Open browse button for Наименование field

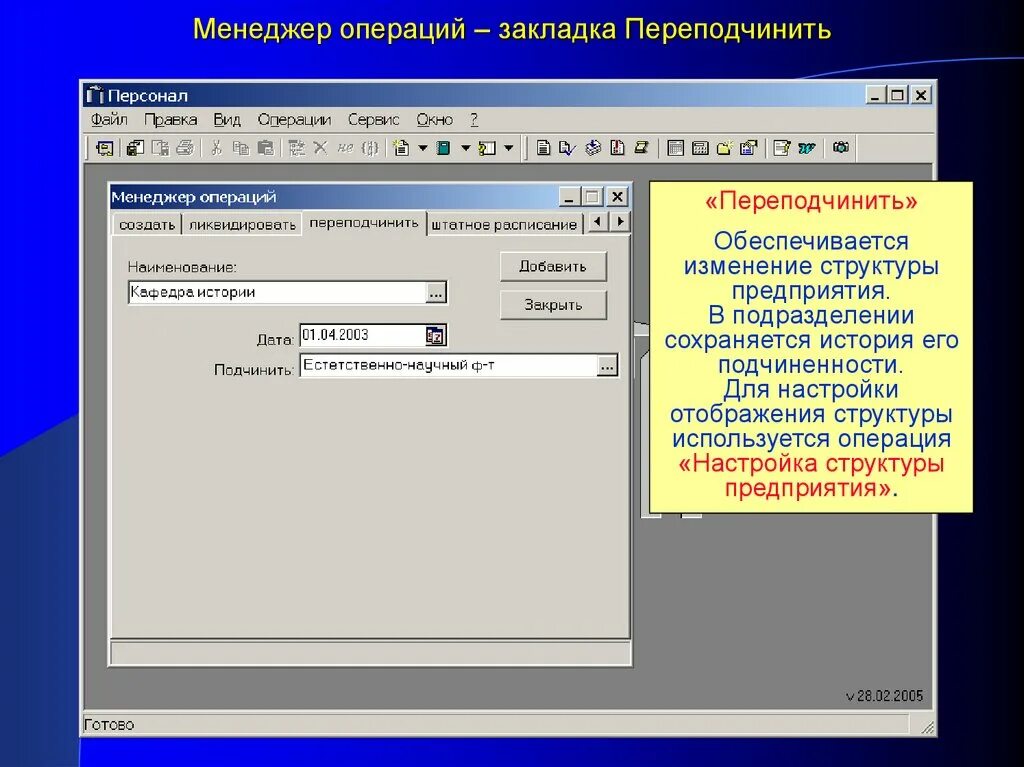436,293
